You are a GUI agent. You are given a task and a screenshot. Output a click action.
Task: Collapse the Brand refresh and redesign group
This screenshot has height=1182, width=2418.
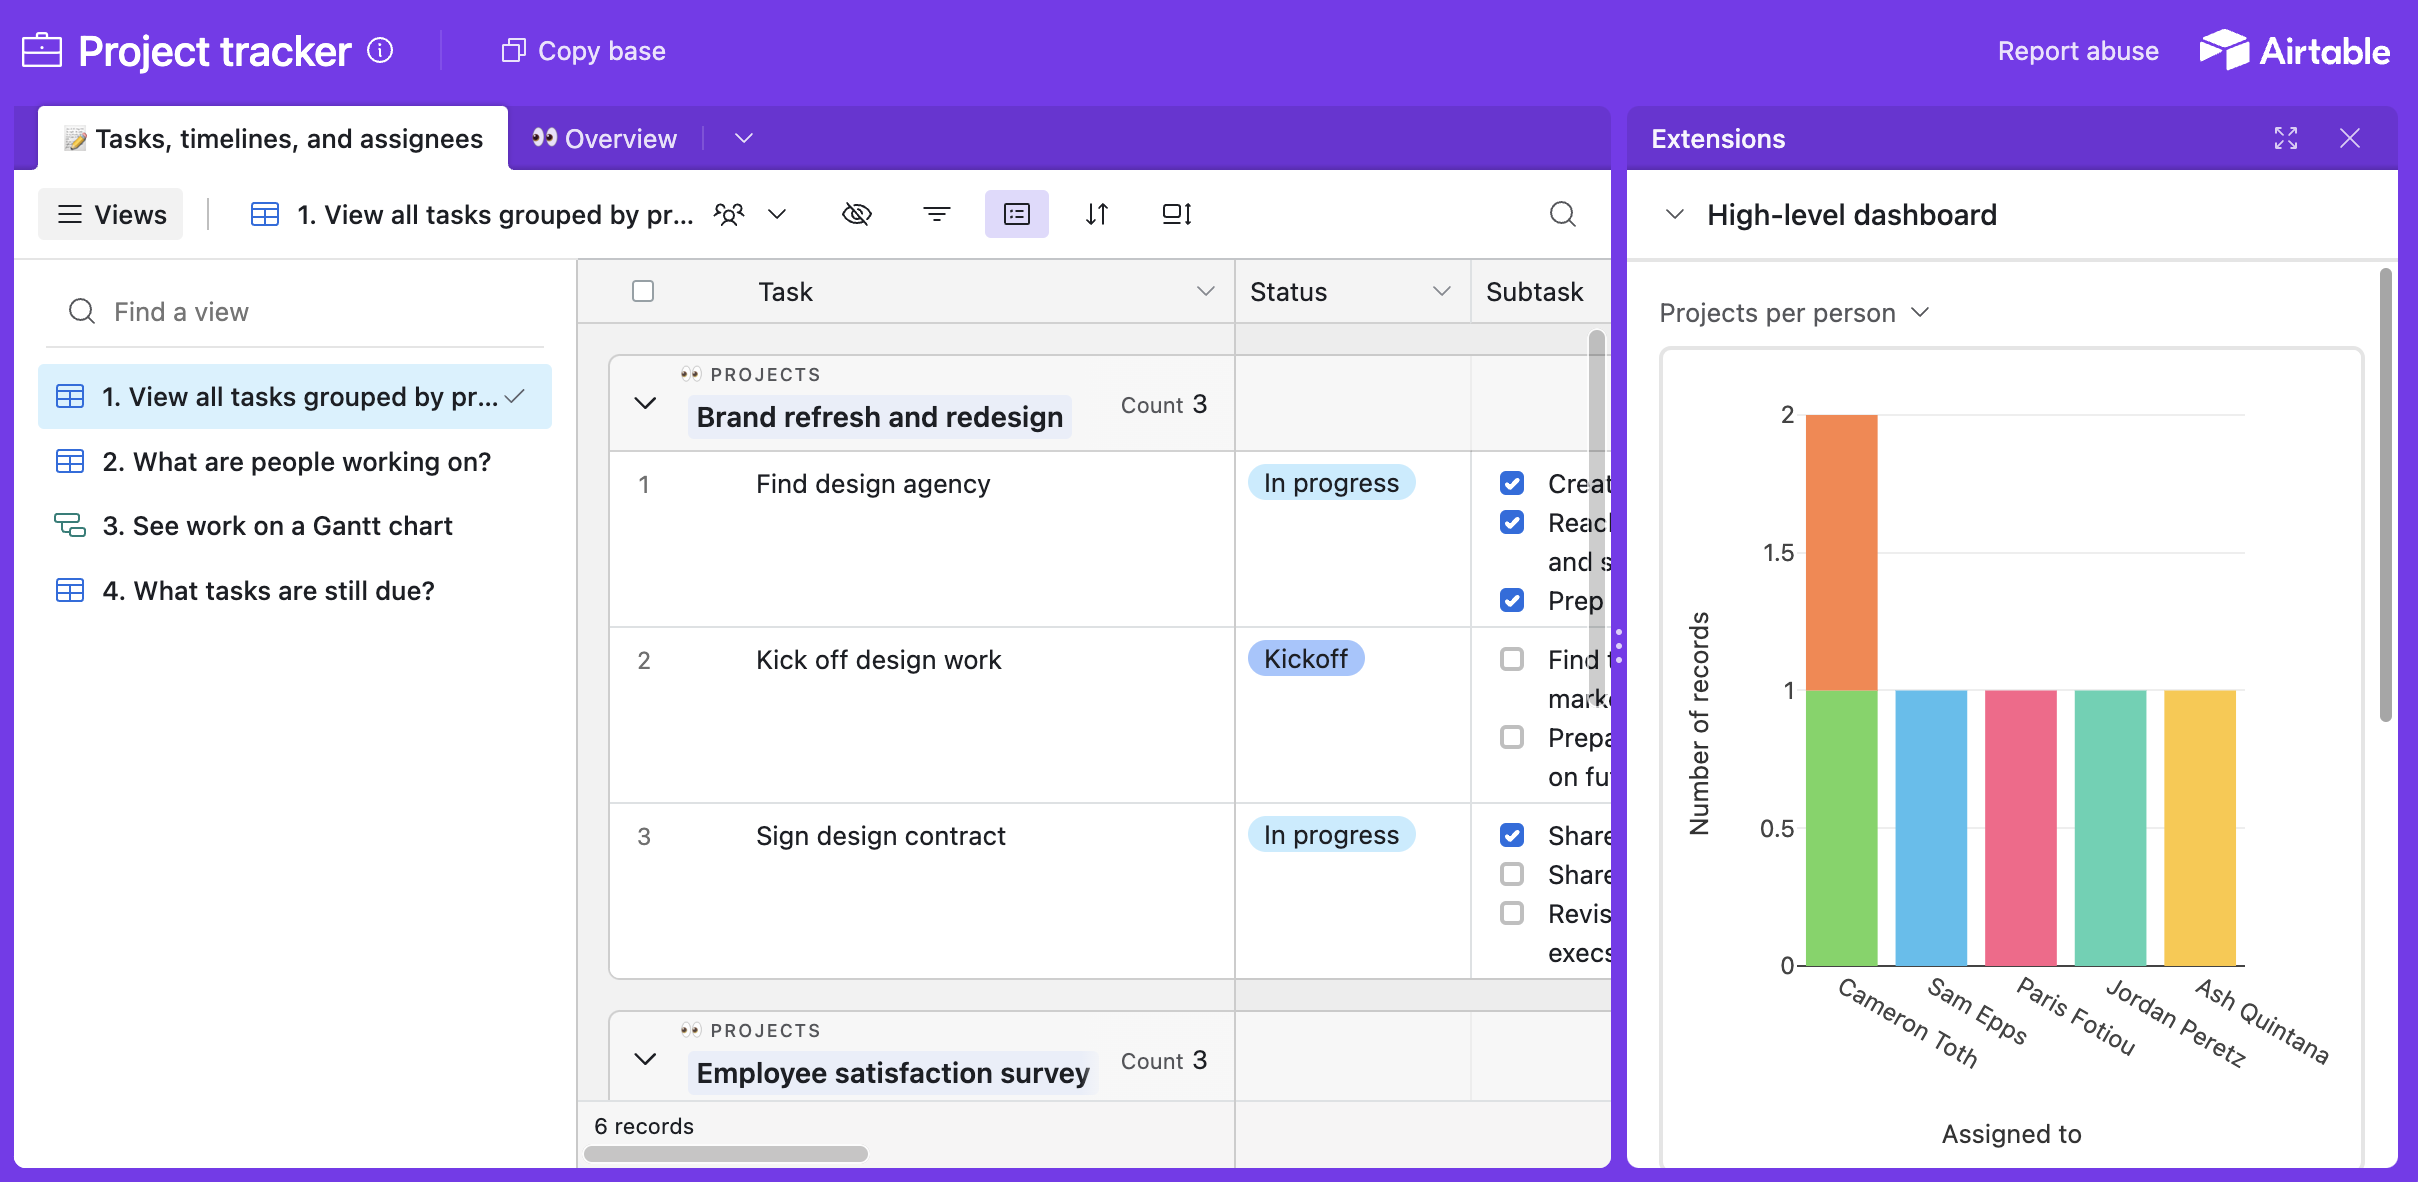[645, 404]
